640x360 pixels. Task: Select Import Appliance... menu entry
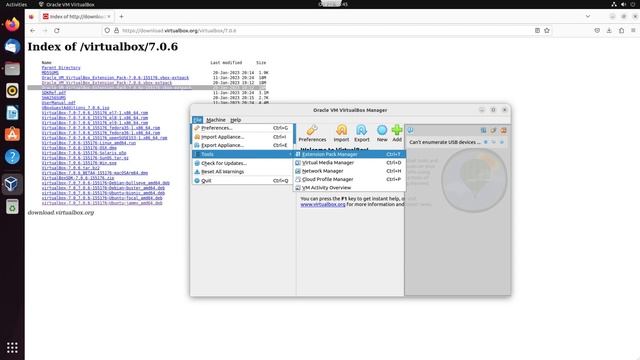tap(242, 137)
